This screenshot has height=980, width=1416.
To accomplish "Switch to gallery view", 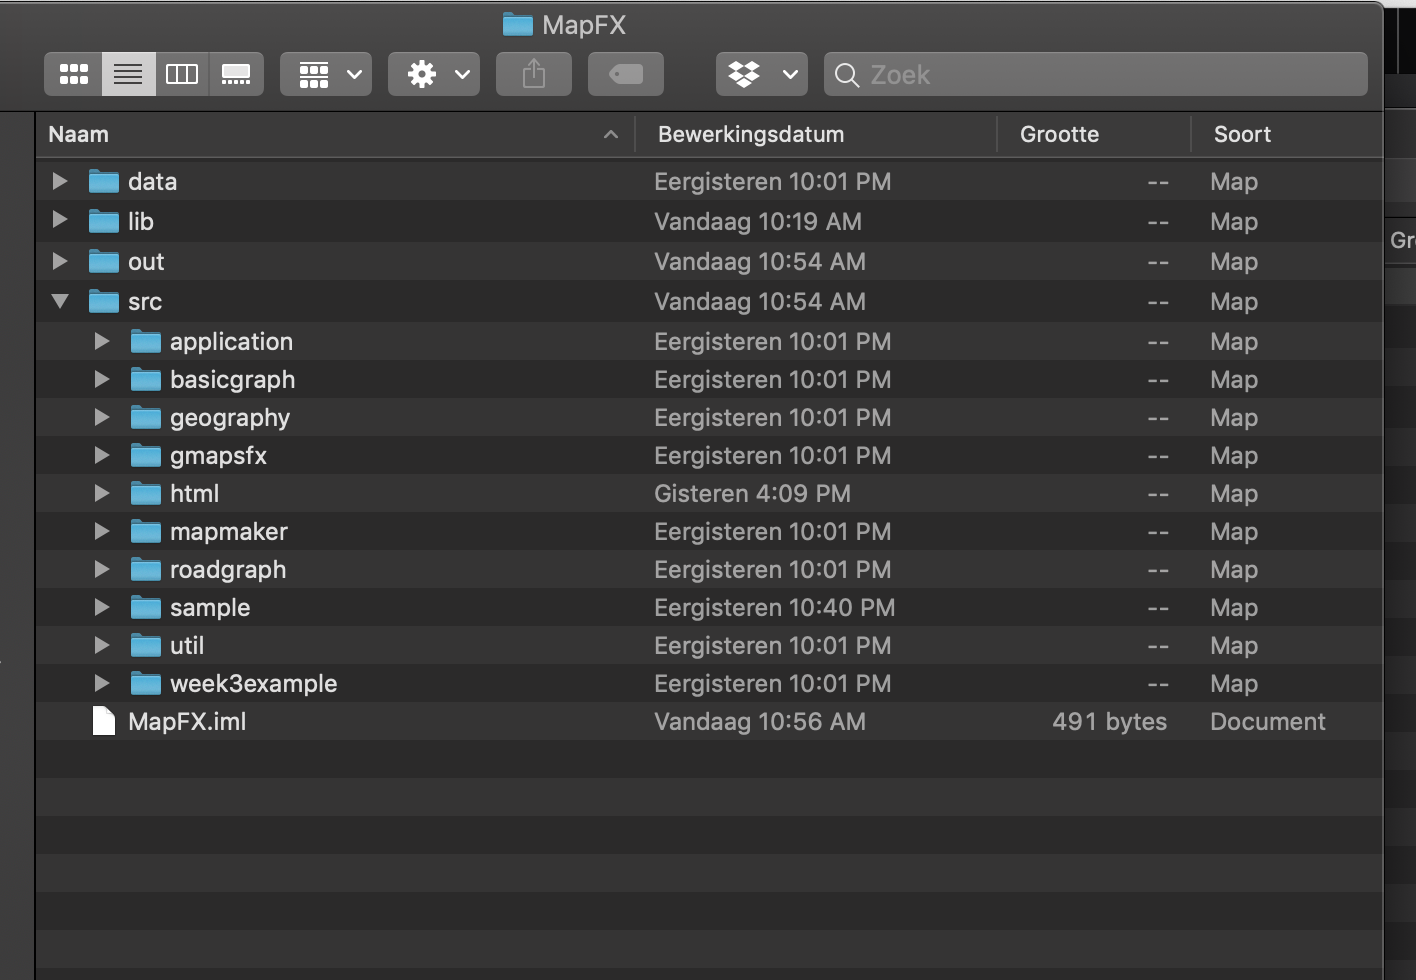I will 236,74.
